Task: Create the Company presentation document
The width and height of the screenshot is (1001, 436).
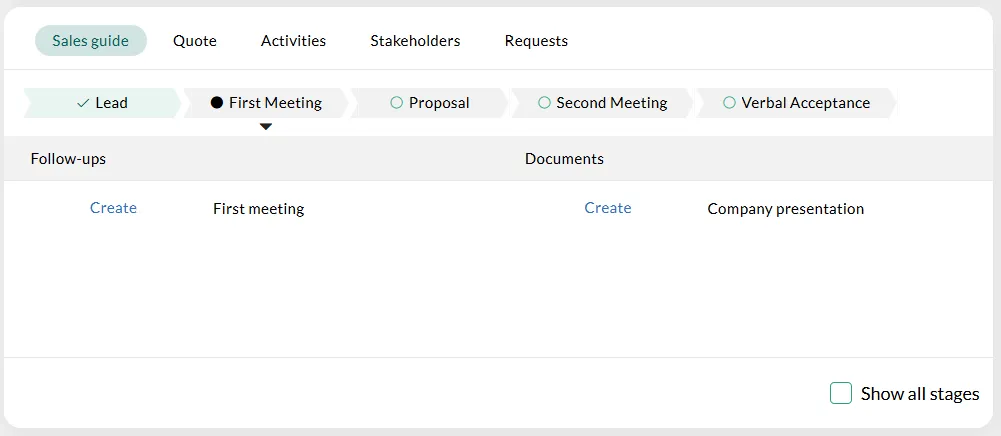Action: [608, 208]
